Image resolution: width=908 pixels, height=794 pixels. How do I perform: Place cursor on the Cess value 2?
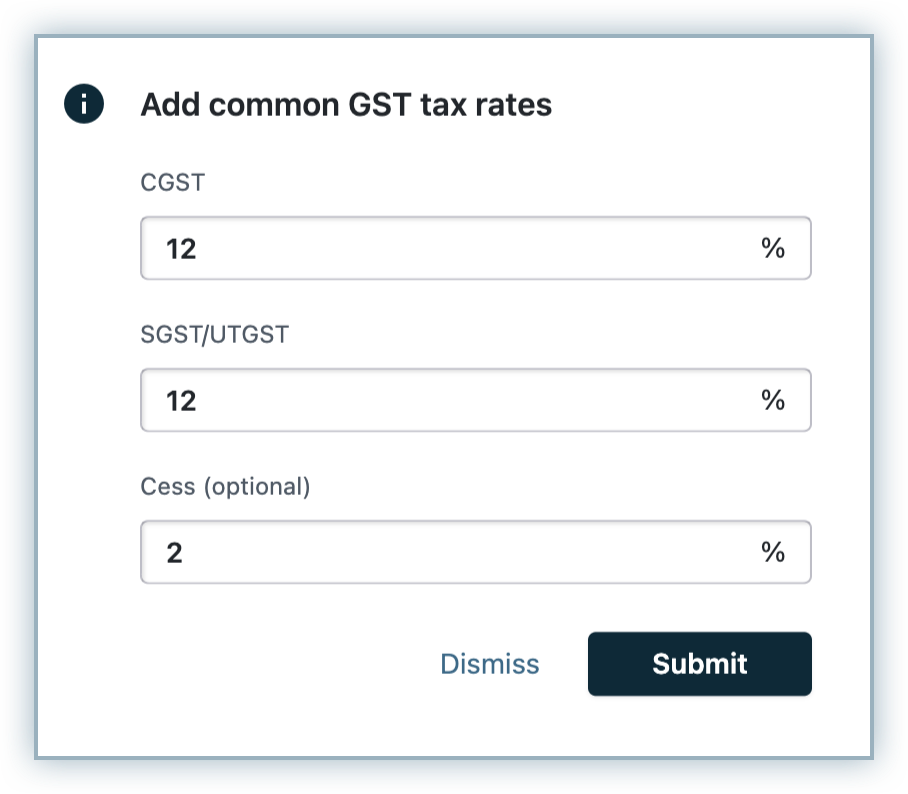[175, 553]
